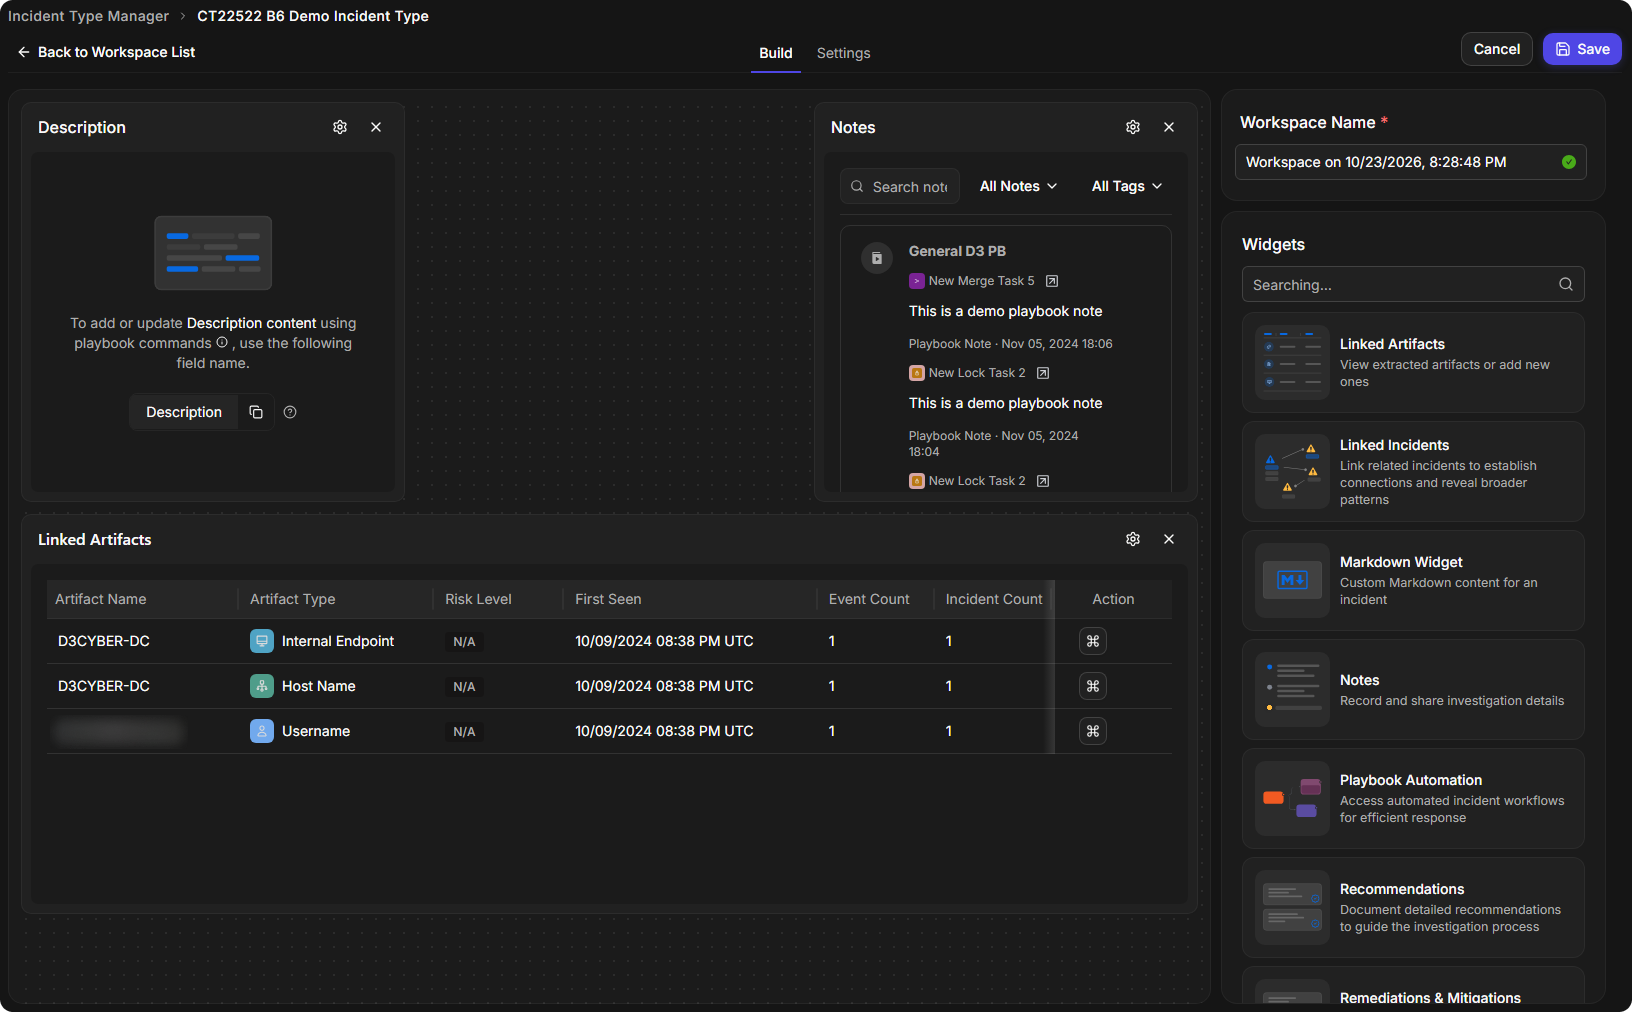Focus the Widgets search field
The width and height of the screenshot is (1632, 1012).
tap(1413, 284)
